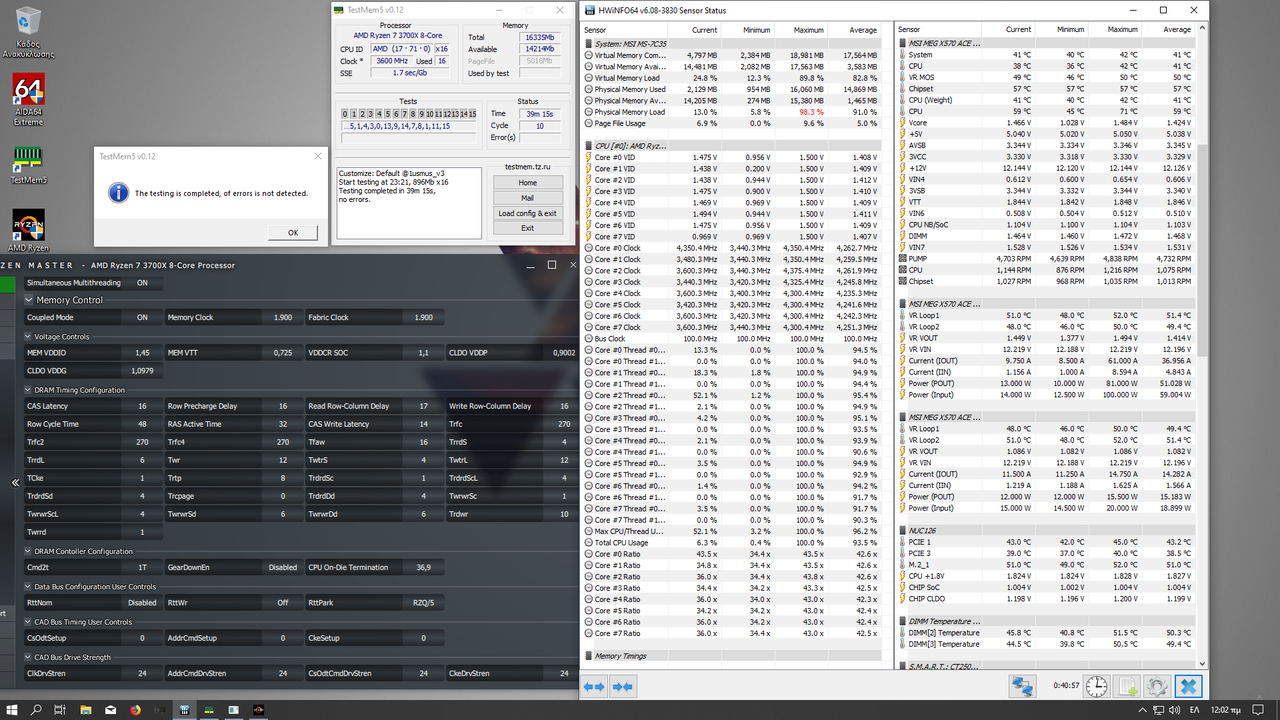Select NUC126 sensor group header

1046,531
